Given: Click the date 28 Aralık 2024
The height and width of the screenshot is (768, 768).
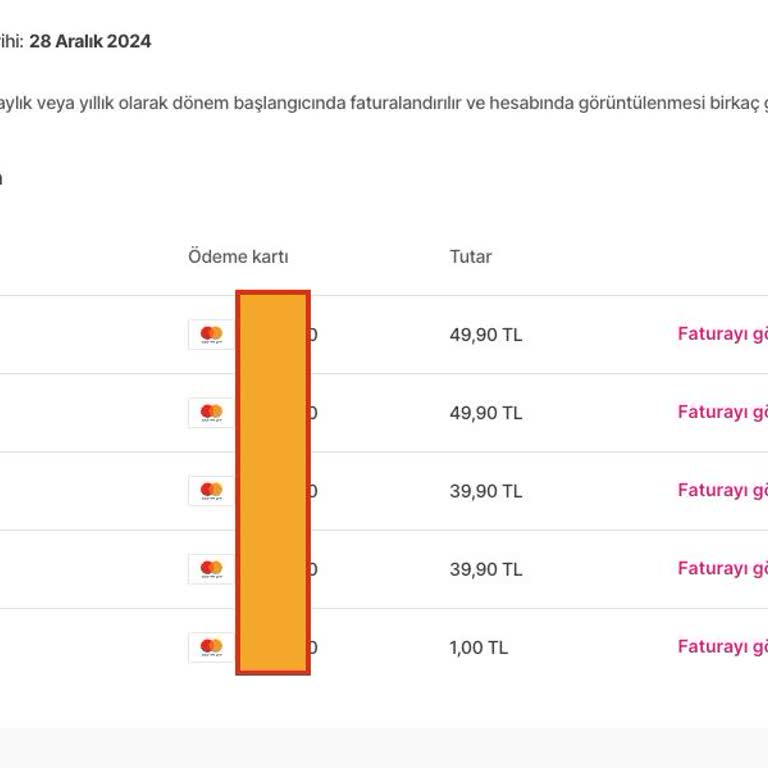Looking at the screenshot, I should tap(90, 42).
